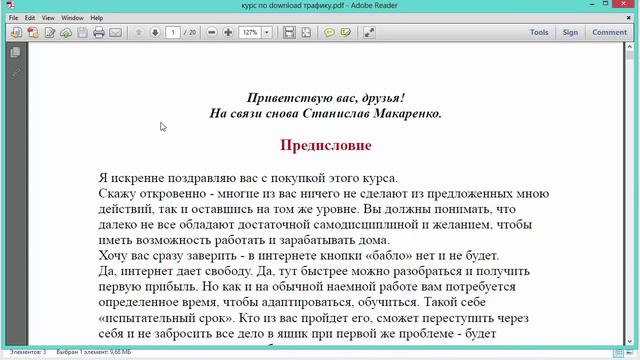Click the Adobe Reader title bar icon
The image size is (640, 360).
[11, 5]
